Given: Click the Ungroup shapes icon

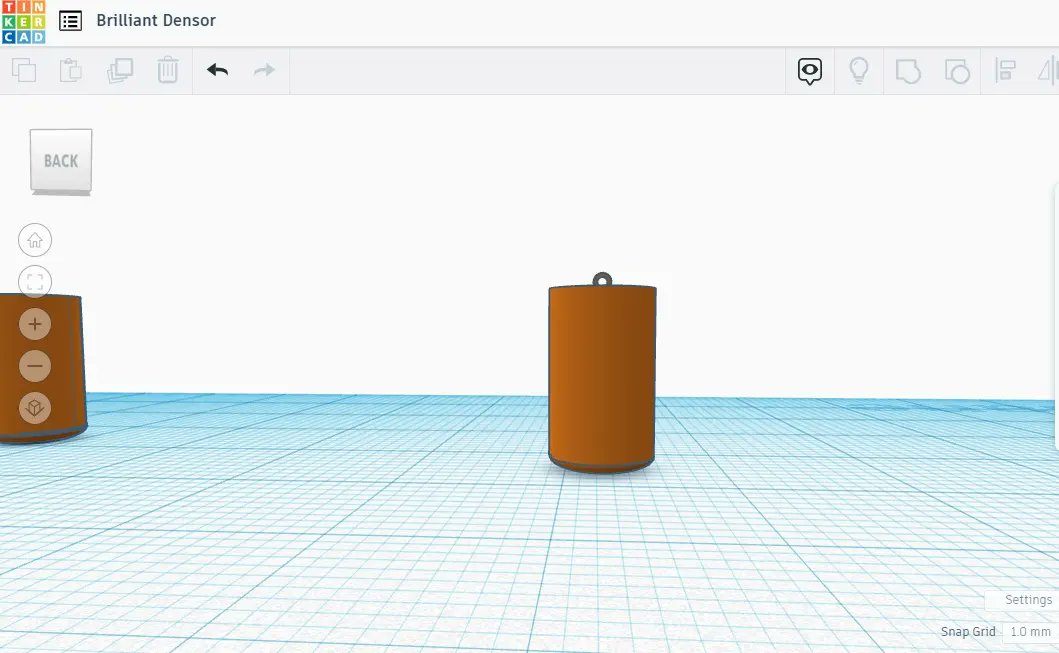Looking at the screenshot, I should 957,71.
